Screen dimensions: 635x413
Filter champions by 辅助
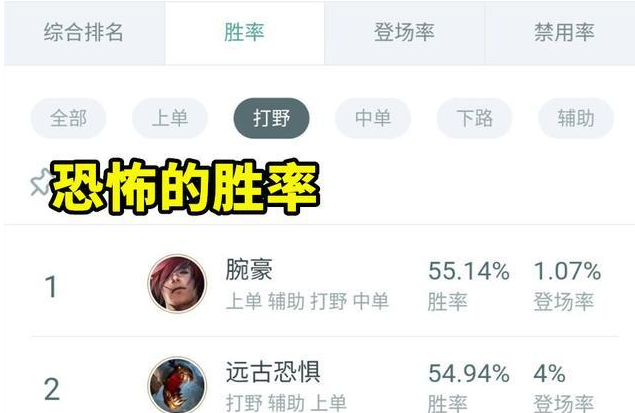pyautogui.click(x=576, y=118)
